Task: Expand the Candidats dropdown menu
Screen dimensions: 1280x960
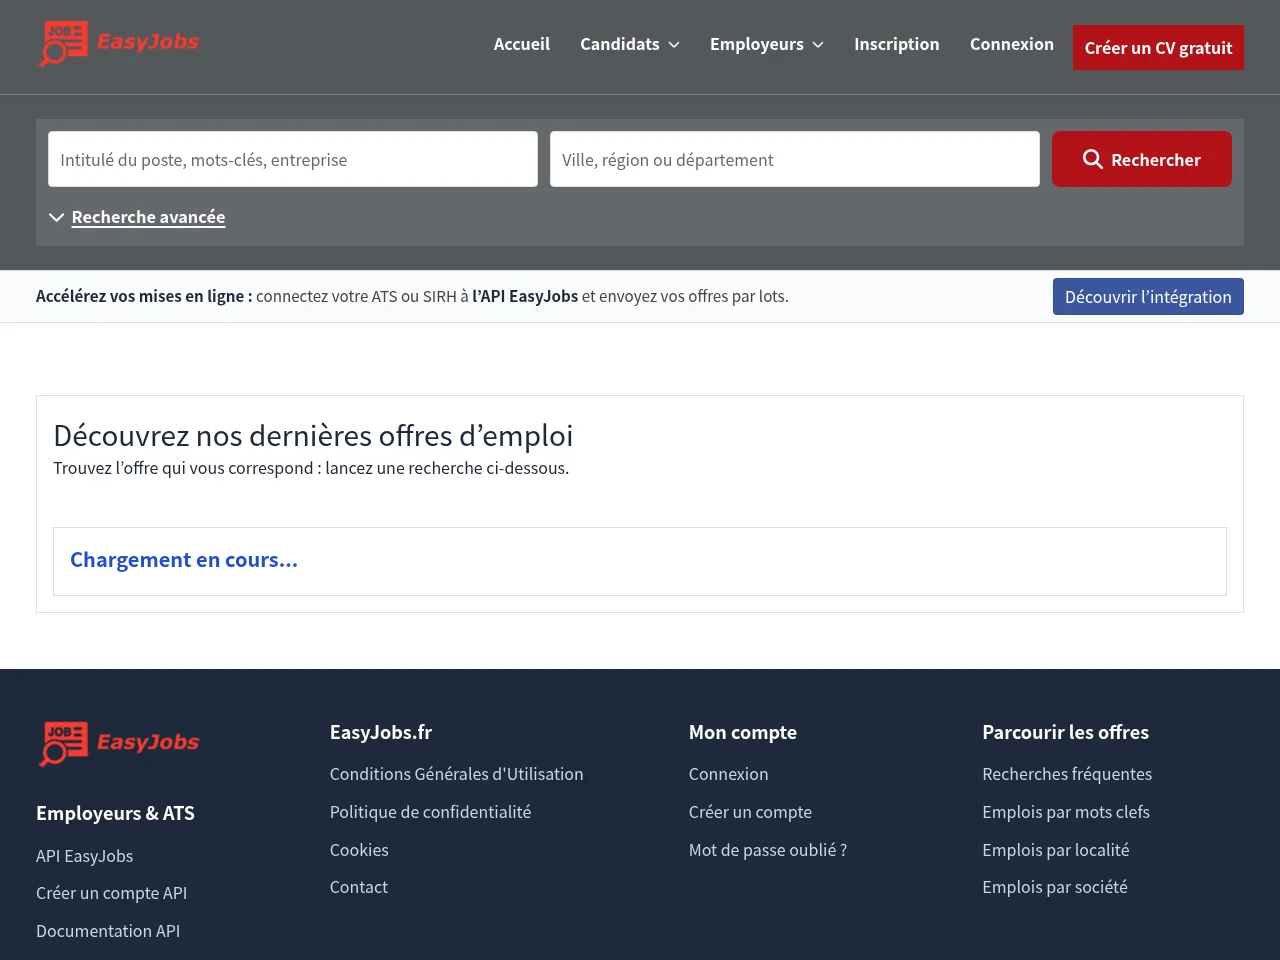Action: 630,44
